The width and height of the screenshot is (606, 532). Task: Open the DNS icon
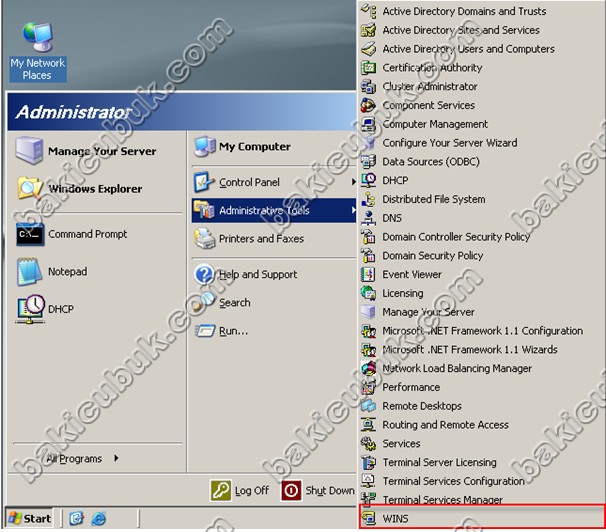(x=369, y=218)
